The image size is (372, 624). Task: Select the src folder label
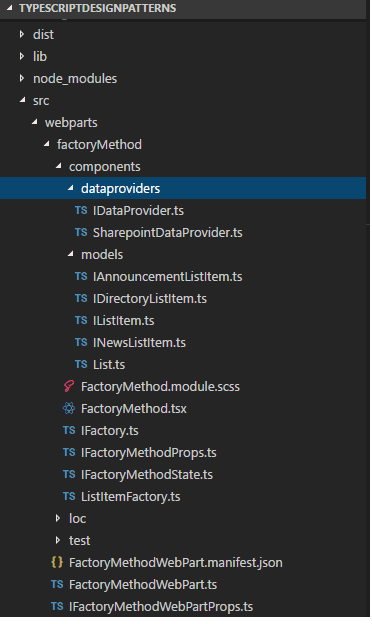pos(41,101)
